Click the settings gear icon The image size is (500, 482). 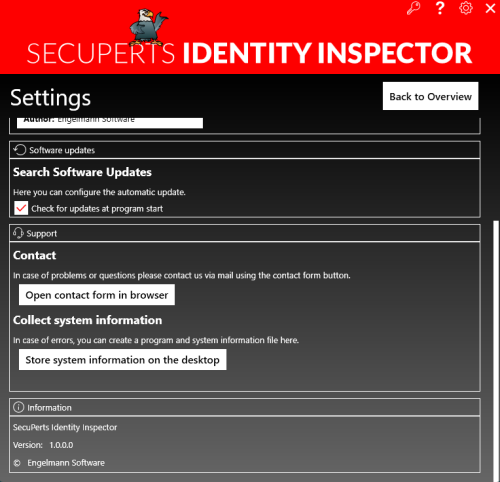pyautogui.click(x=466, y=8)
